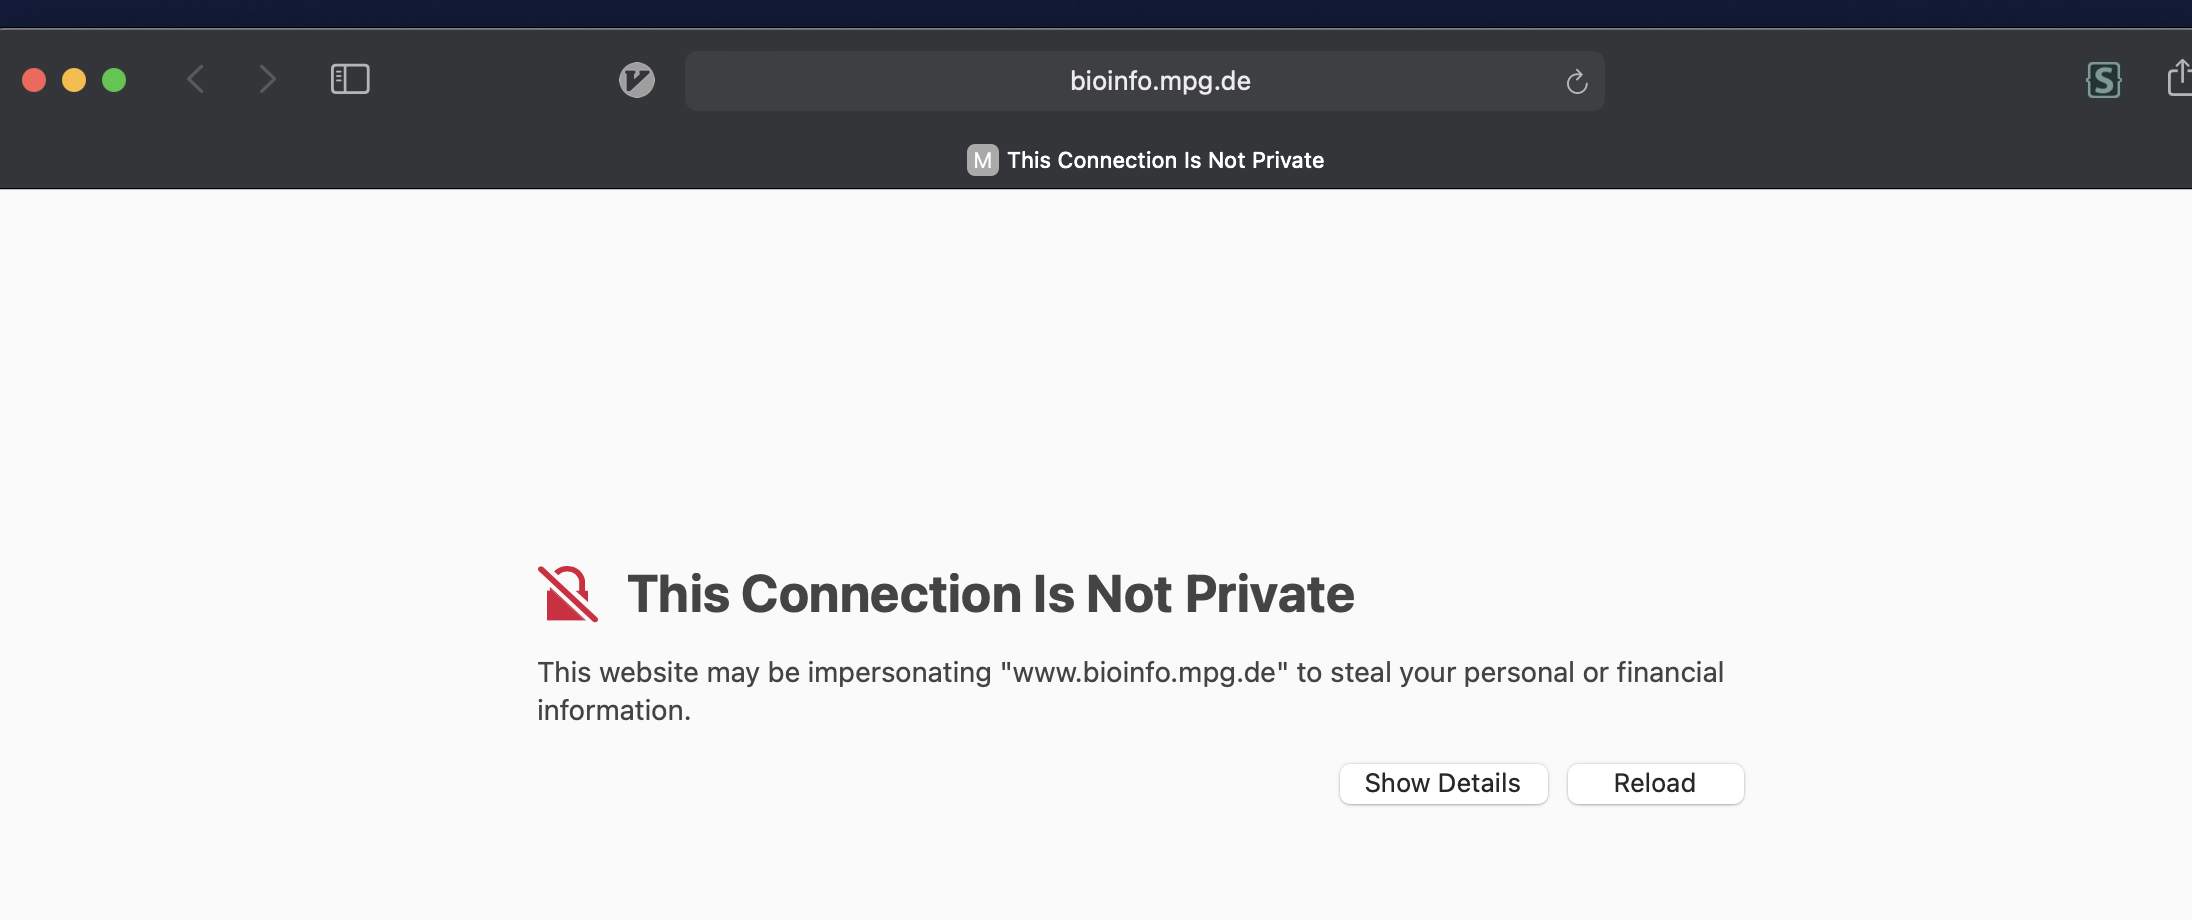Click the large 'This Connection Is Not Private' heading
The width and height of the screenshot is (2192, 920).
click(x=990, y=594)
